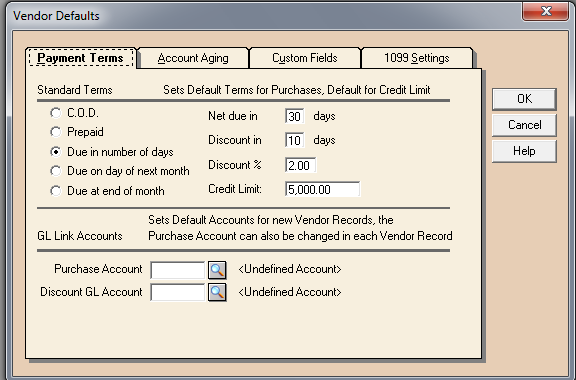Open the Custom Fields tab

(305, 58)
